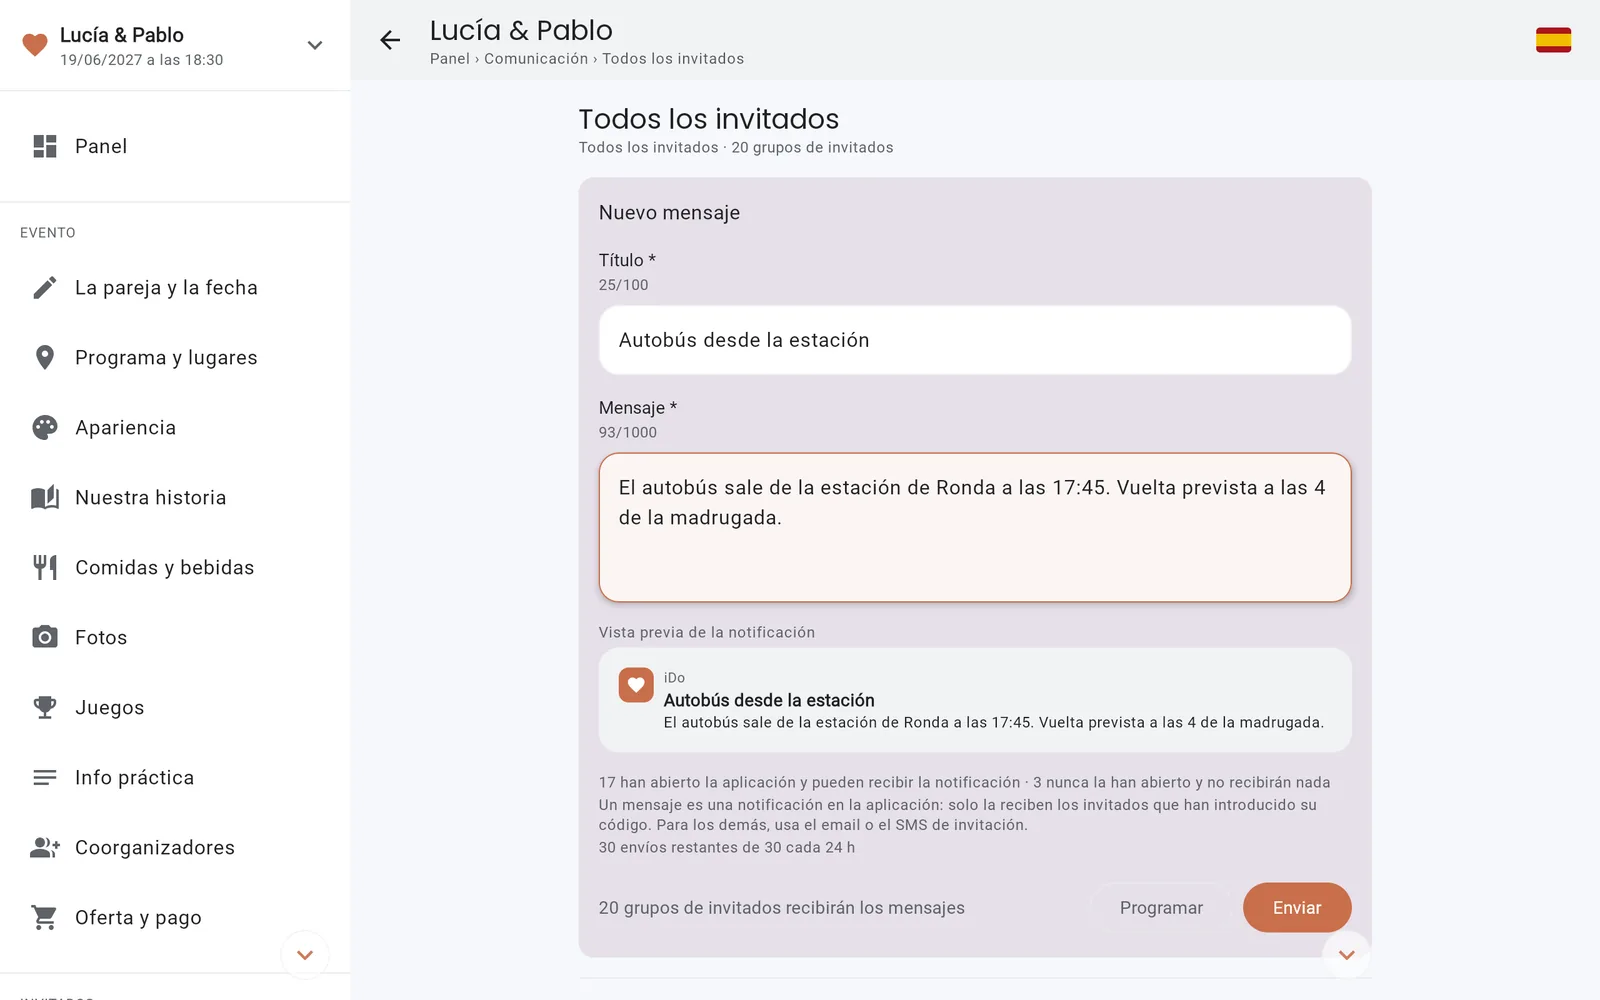
Task: Go to the Info práctica section
Action: [175, 778]
